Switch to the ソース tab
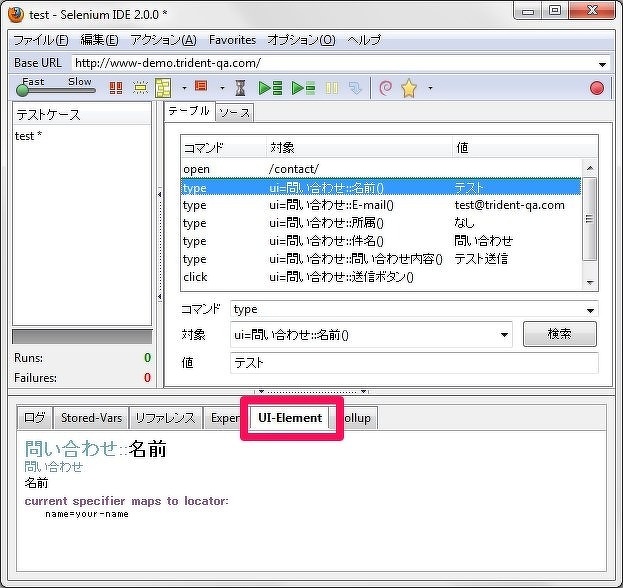 click(235, 113)
